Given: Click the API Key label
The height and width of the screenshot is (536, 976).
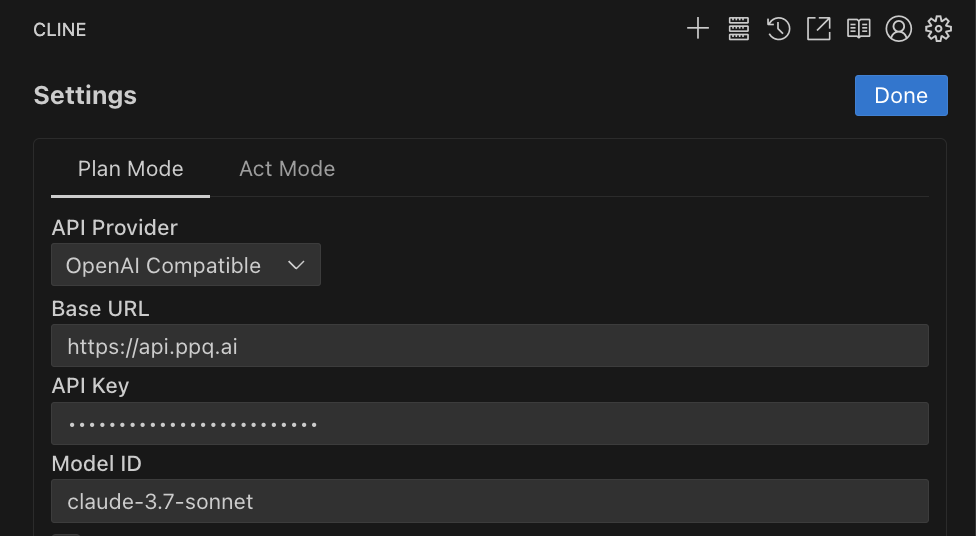Looking at the screenshot, I should pyautogui.click(x=90, y=385).
